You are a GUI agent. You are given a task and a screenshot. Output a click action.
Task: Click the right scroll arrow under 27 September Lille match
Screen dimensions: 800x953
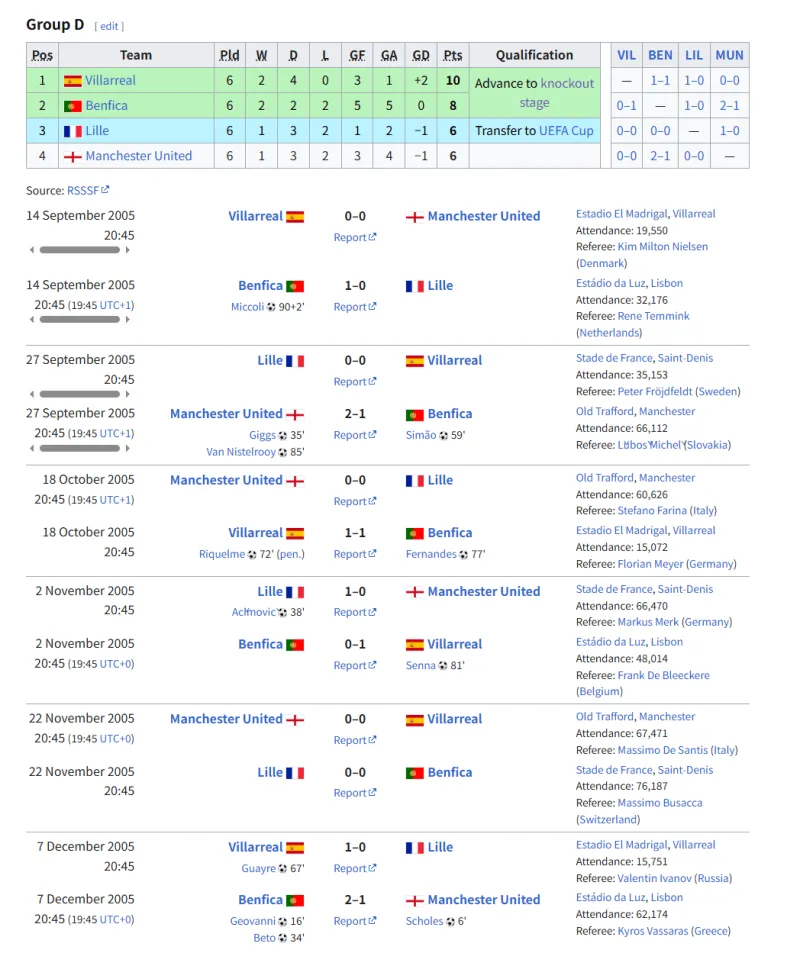click(128, 394)
